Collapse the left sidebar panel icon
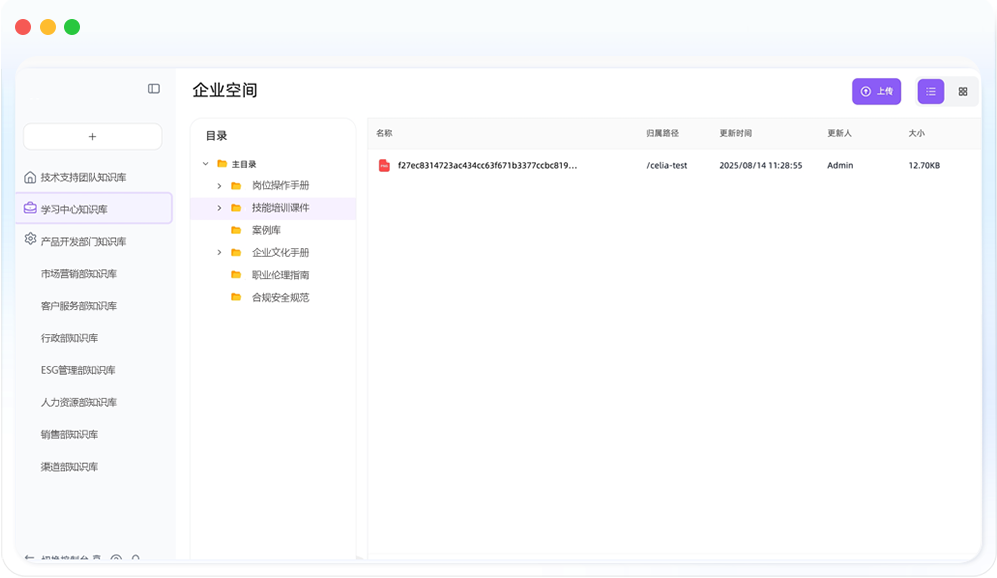 click(x=154, y=89)
